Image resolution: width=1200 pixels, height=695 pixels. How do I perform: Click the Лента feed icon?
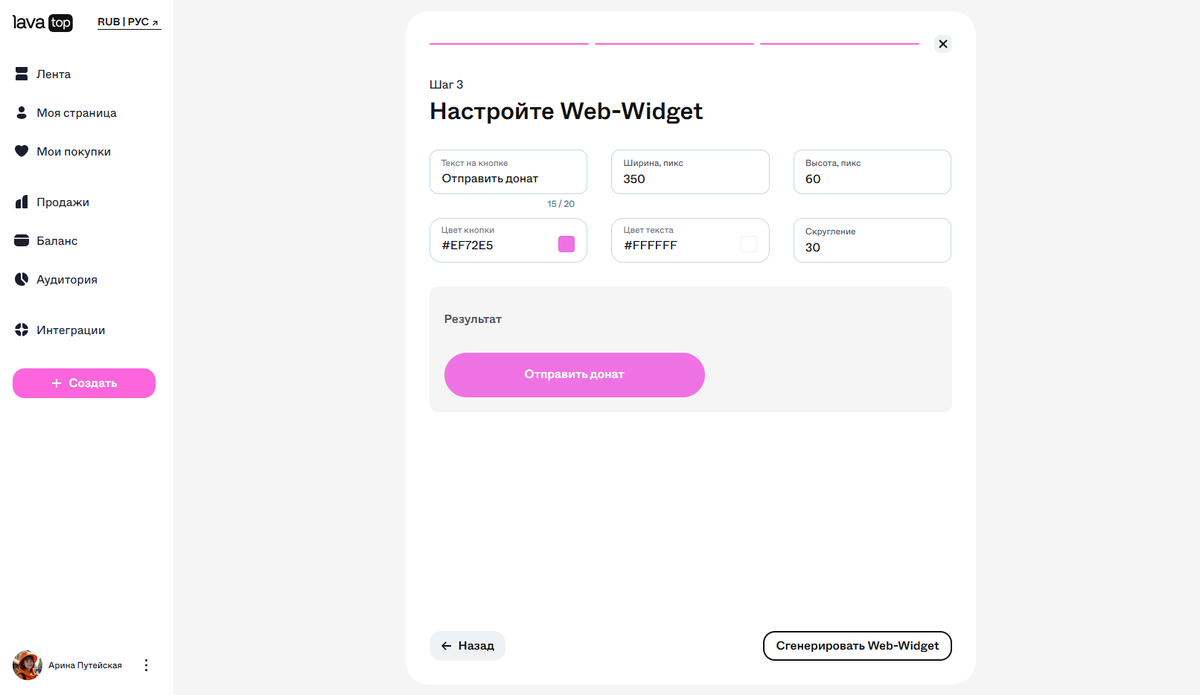coord(22,74)
